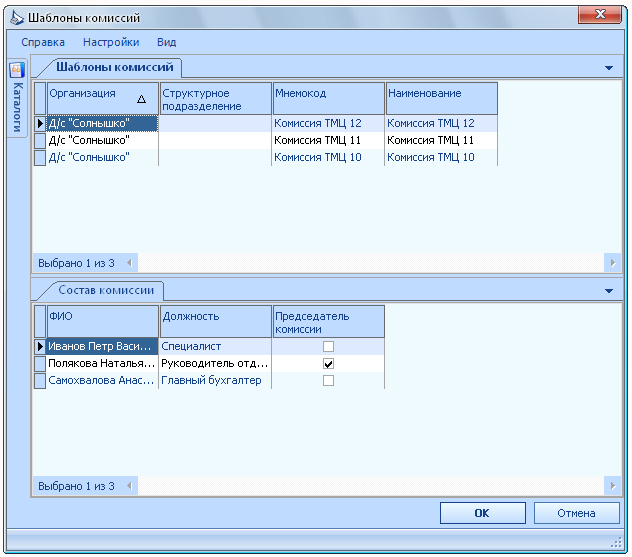Viewport: 632px width, 557px height.
Task: Click Выбрано 1 из 3 in lower grid
Action: [76, 486]
